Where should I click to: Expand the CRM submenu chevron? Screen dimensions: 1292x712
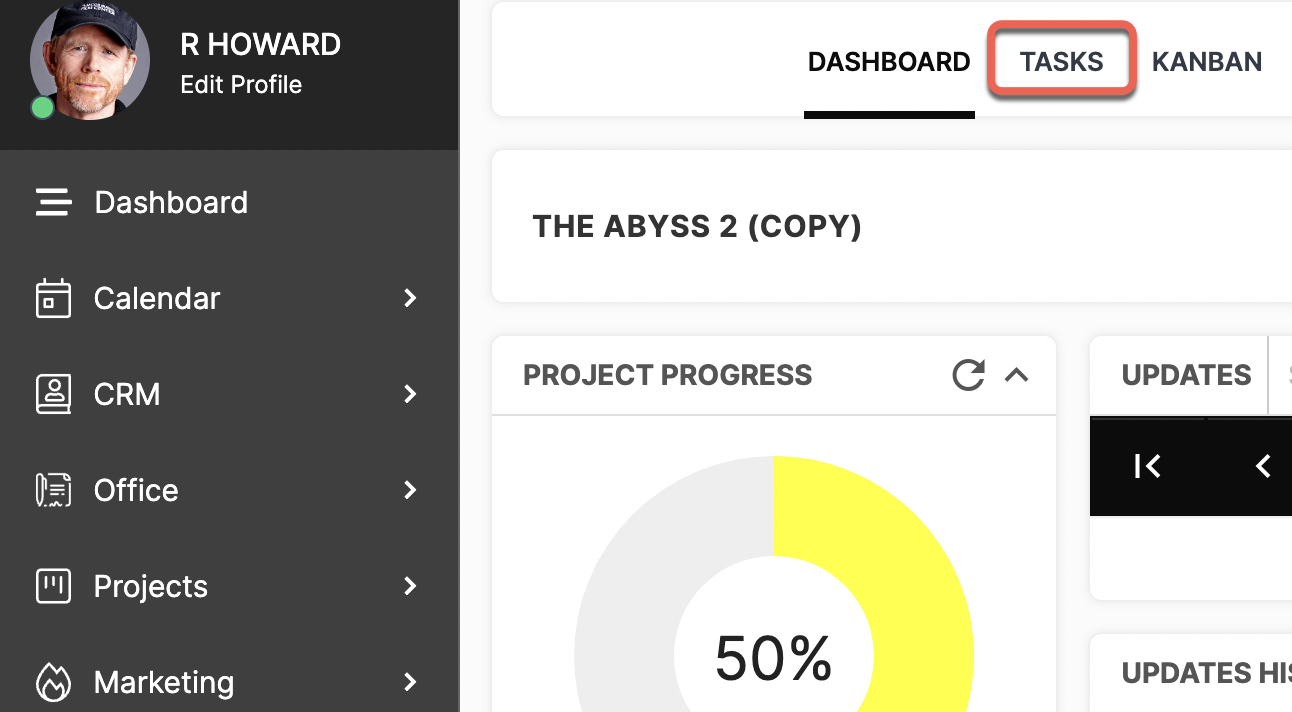click(410, 394)
